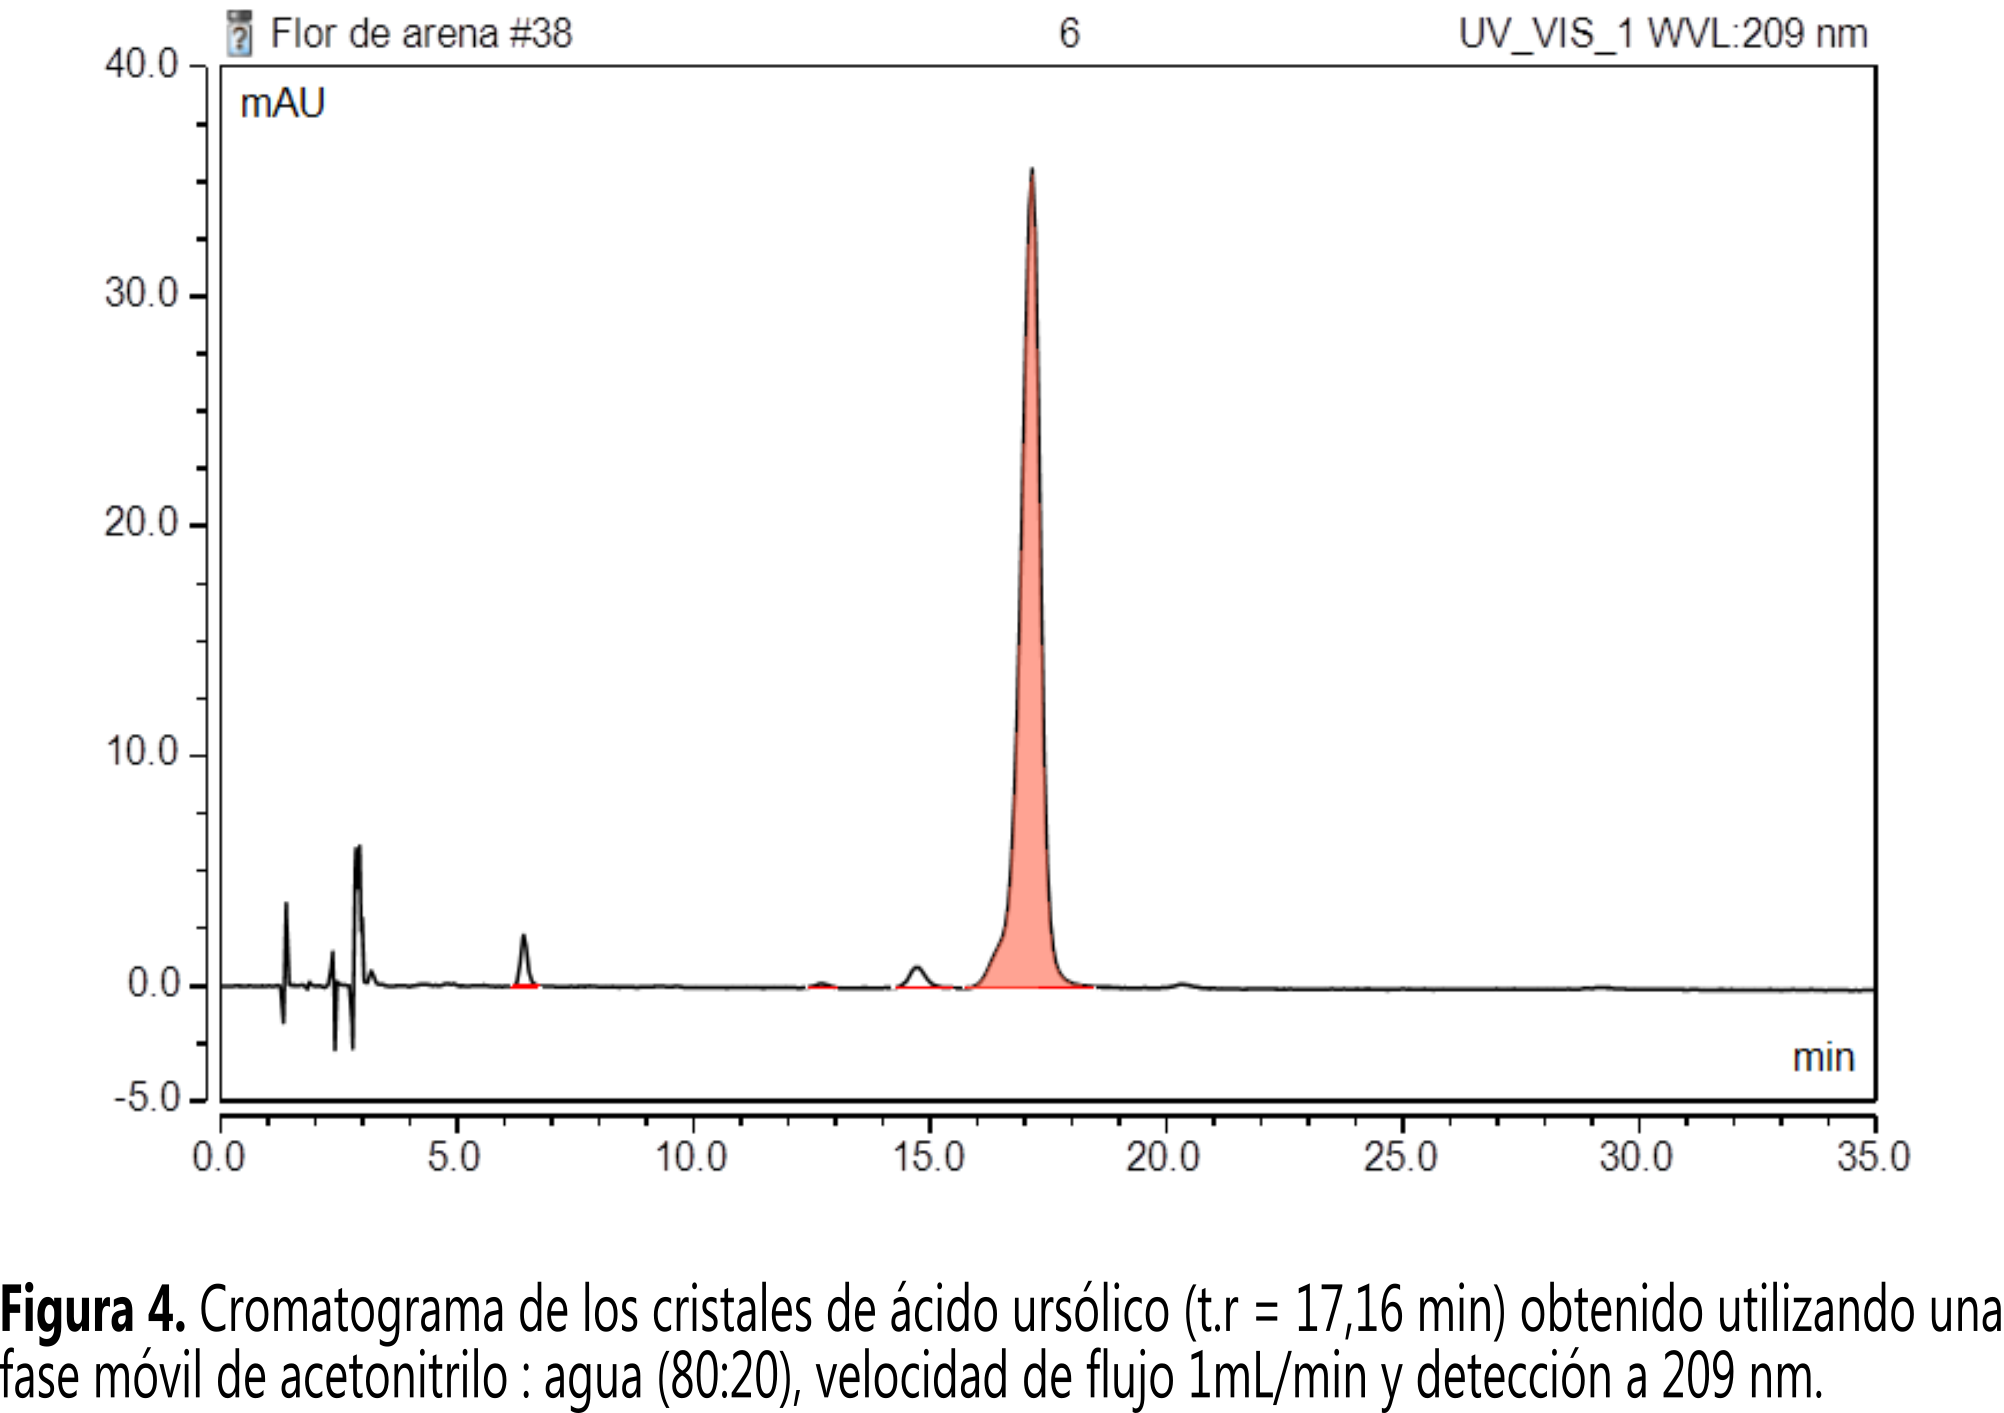Click the injection spike near 3 minutes
Screen dimensions: 2004x1413
point(357,880)
